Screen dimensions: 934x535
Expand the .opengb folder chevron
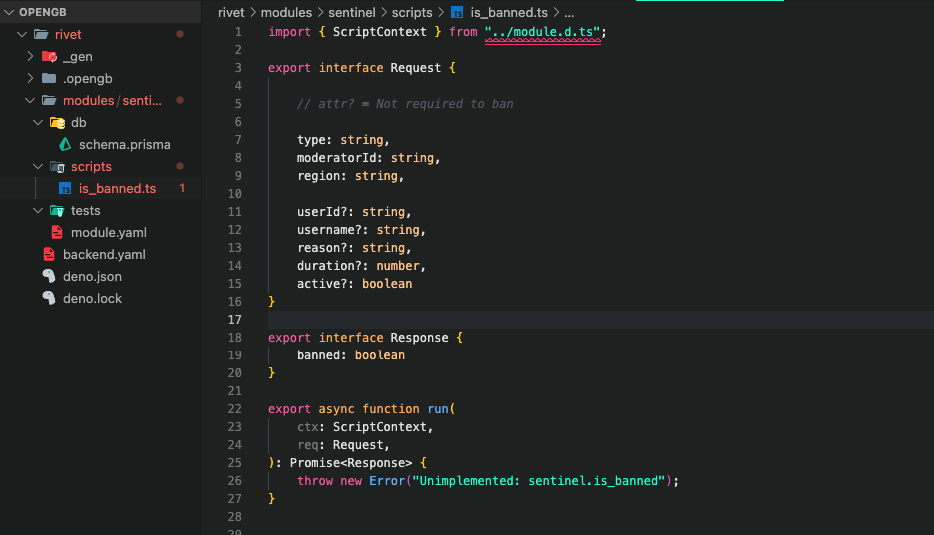tap(31, 79)
